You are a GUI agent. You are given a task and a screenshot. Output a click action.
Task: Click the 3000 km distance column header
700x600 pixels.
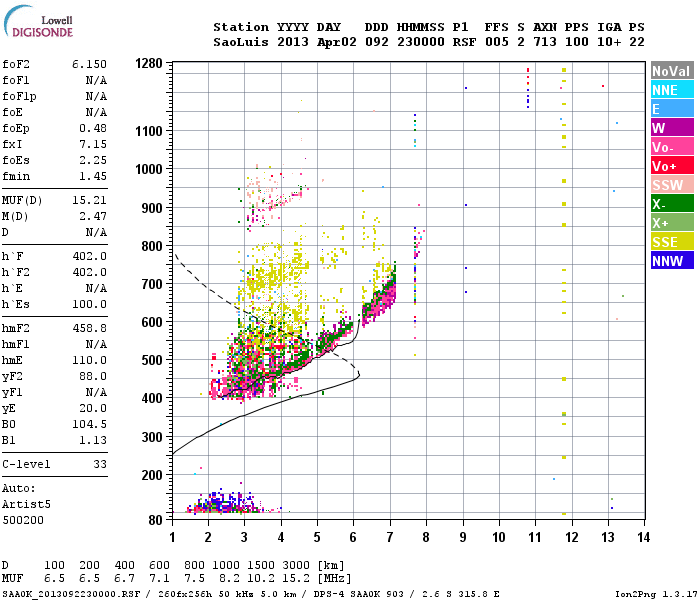tap(296, 566)
